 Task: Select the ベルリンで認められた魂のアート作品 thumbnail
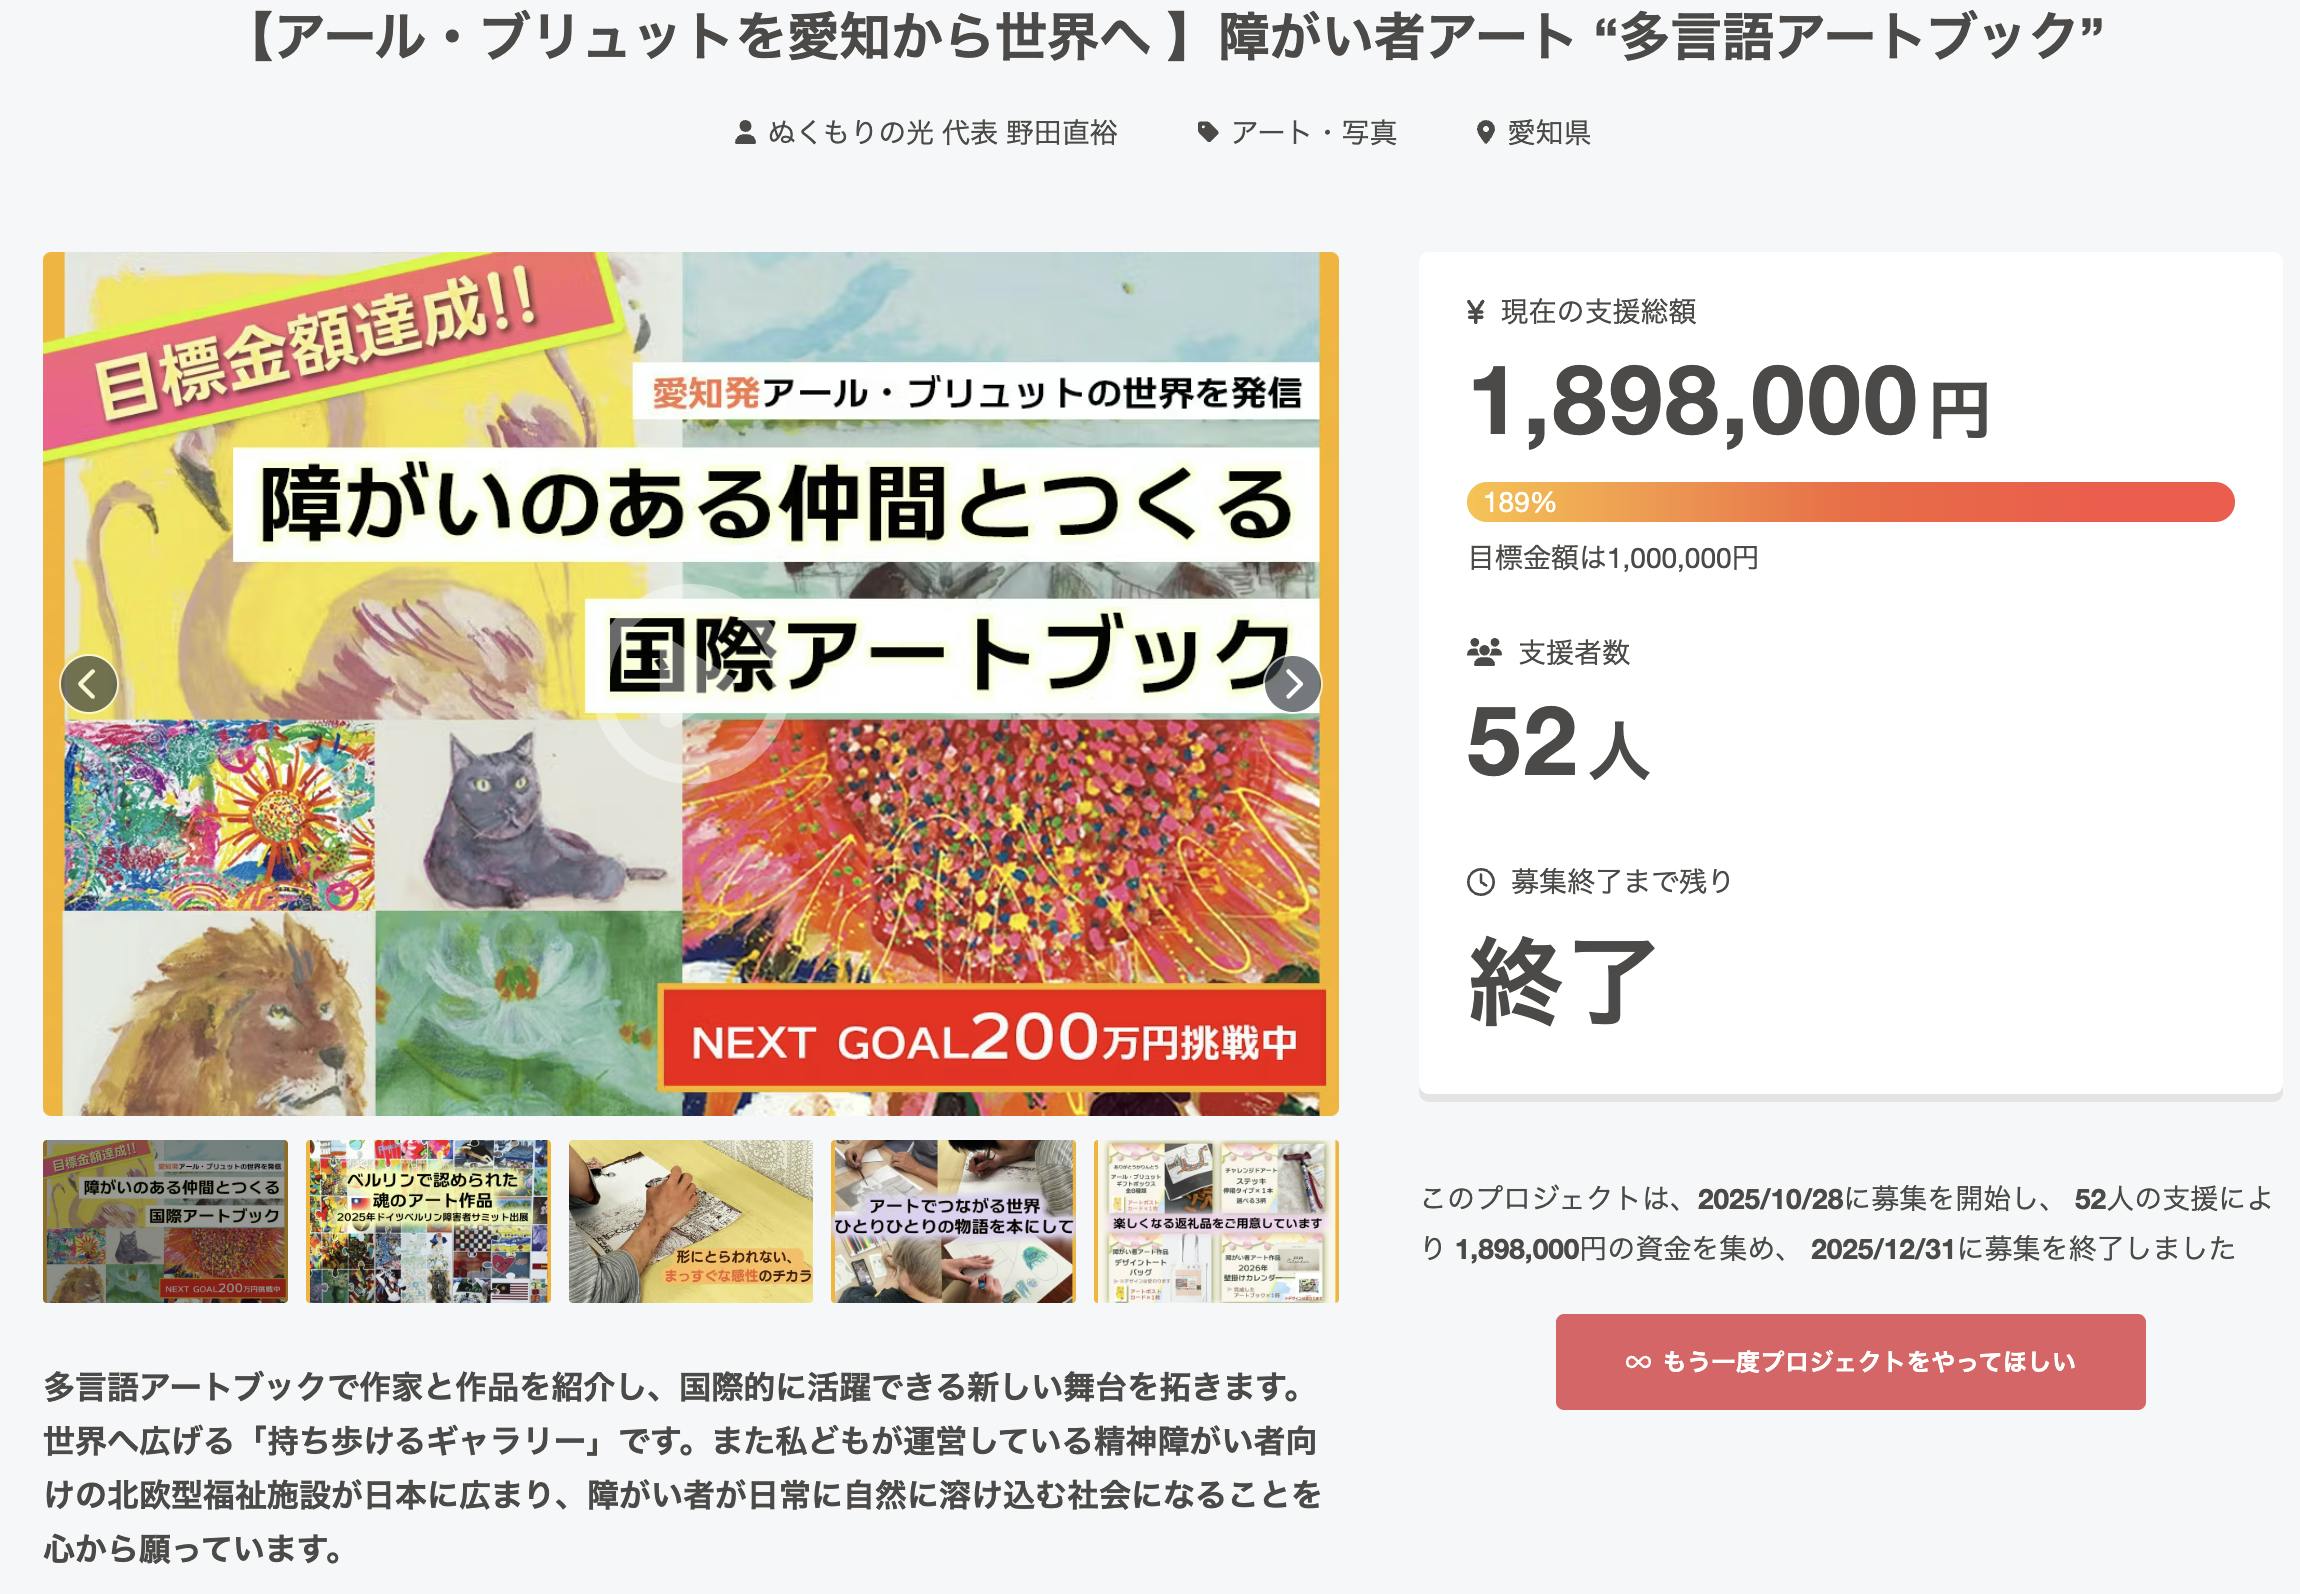pyautogui.click(x=428, y=1221)
